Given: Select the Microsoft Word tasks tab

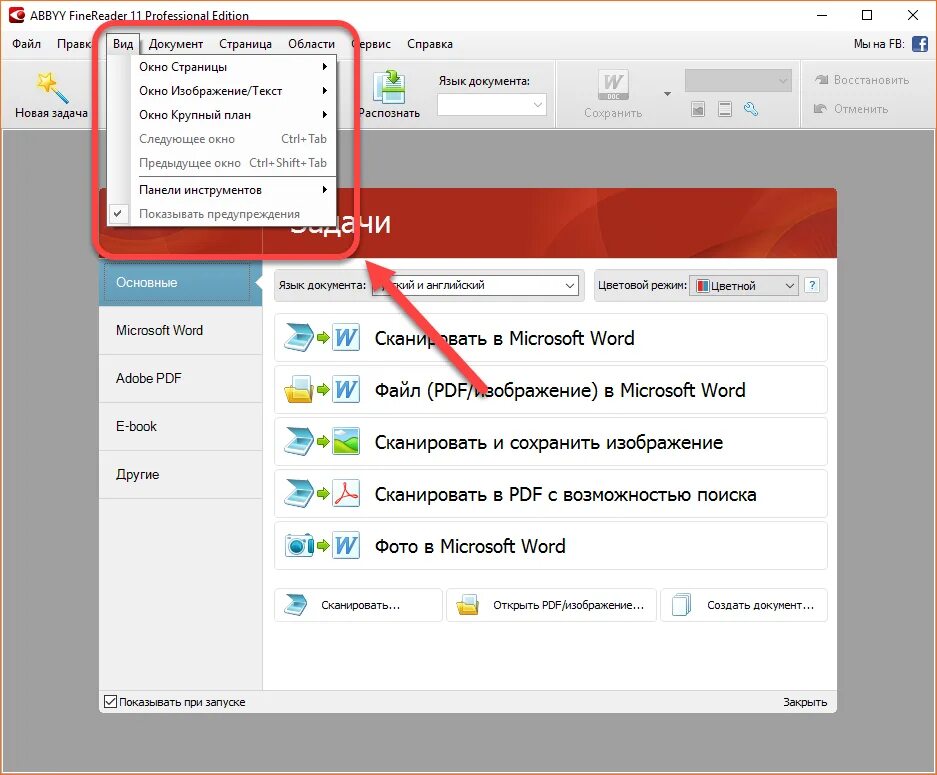Looking at the screenshot, I should pos(180,330).
